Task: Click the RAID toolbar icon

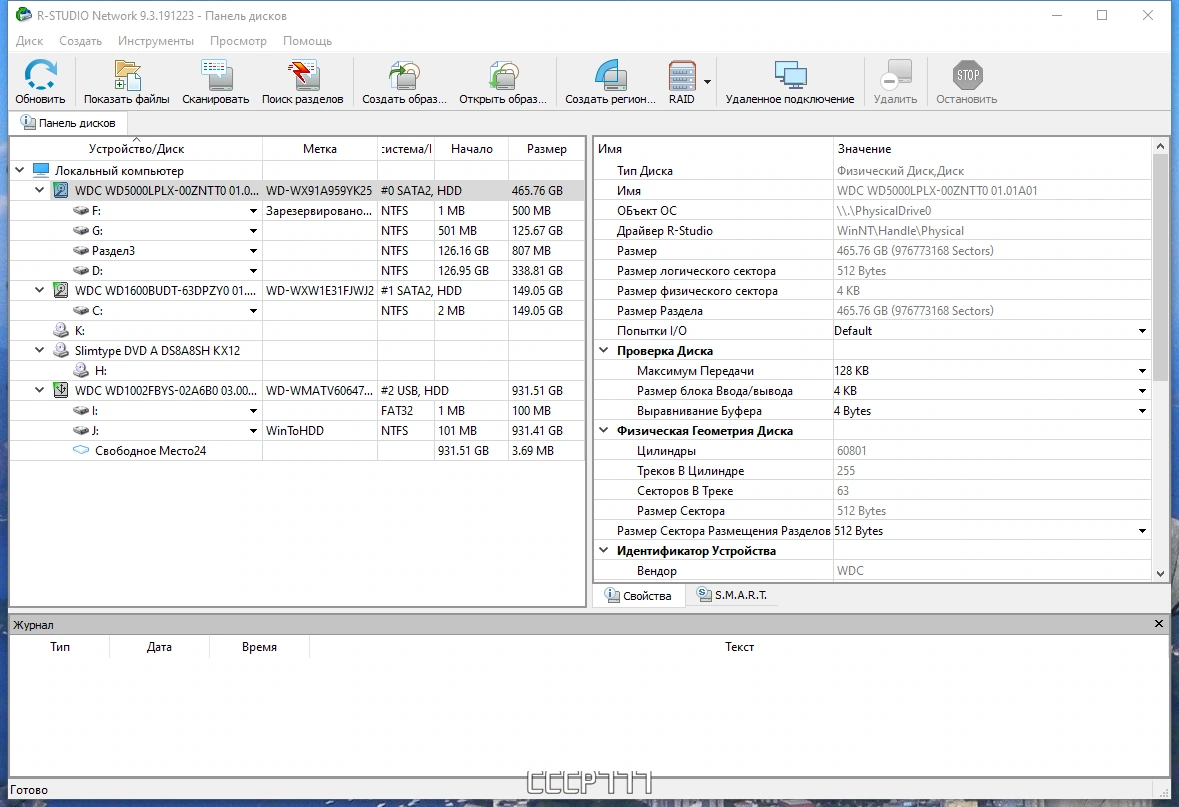Action: (682, 76)
